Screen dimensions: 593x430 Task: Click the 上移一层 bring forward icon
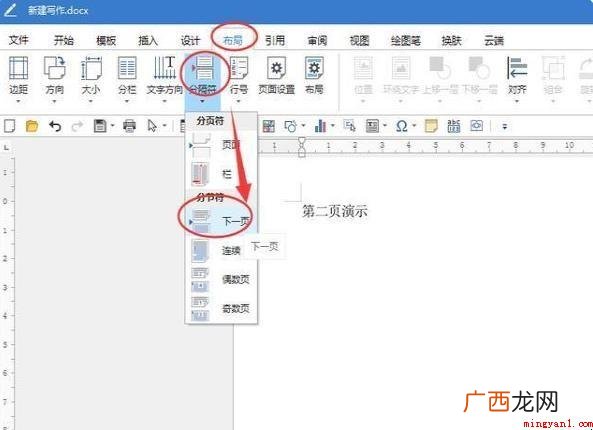439,69
